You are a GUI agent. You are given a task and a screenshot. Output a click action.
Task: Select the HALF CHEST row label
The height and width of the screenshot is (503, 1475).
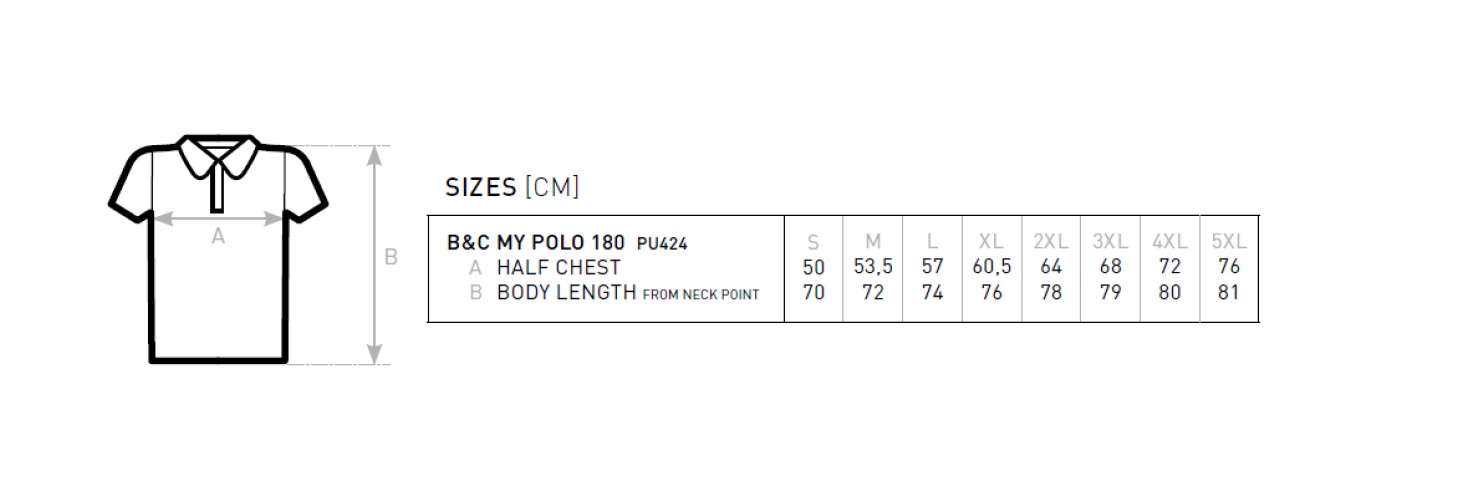[x=558, y=268]
